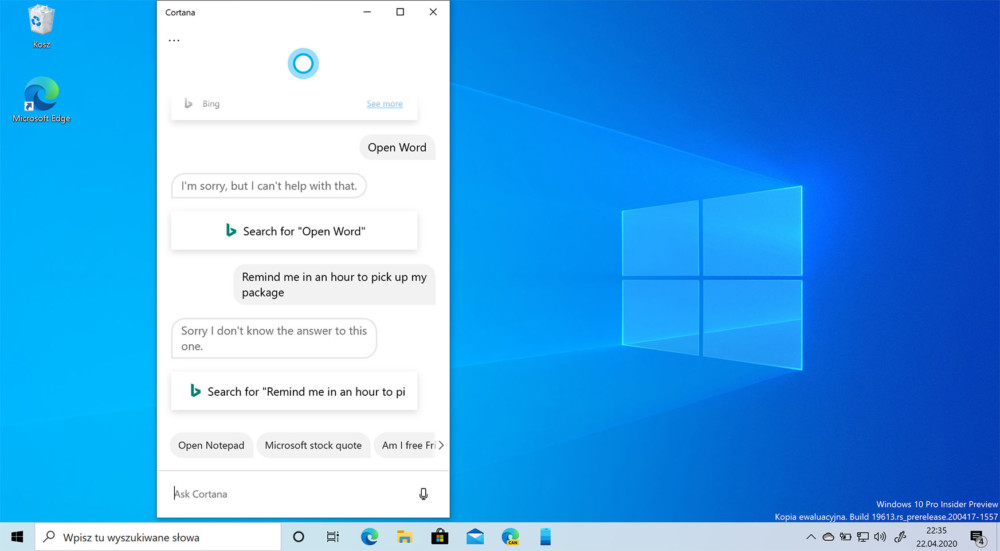Click the network tray icon
Image resolution: width=1000 pixels, height=551 pixels.
point(863,537)
